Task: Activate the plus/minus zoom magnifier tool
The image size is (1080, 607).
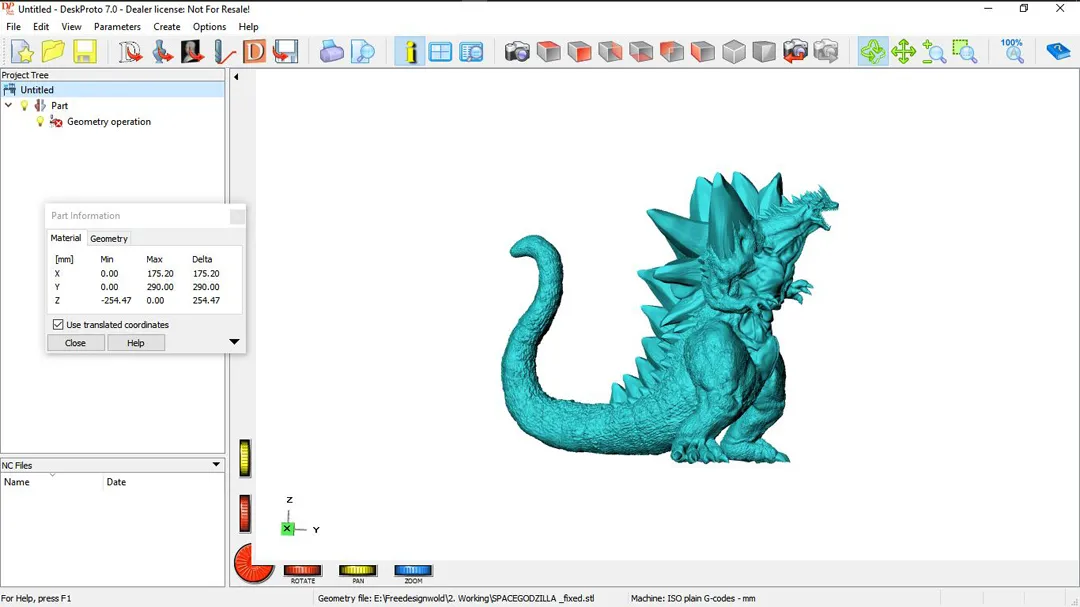Action: click(x=934, y=52)
